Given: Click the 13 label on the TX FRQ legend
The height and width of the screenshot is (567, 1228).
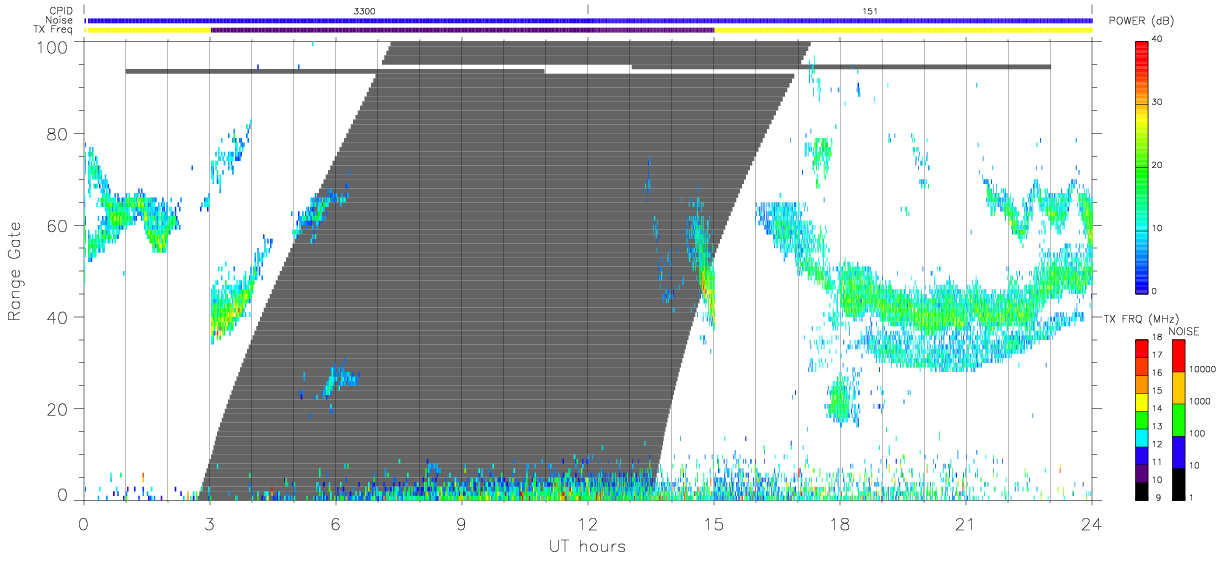Looking at the screenshot, I should [x=1157, y=428].
